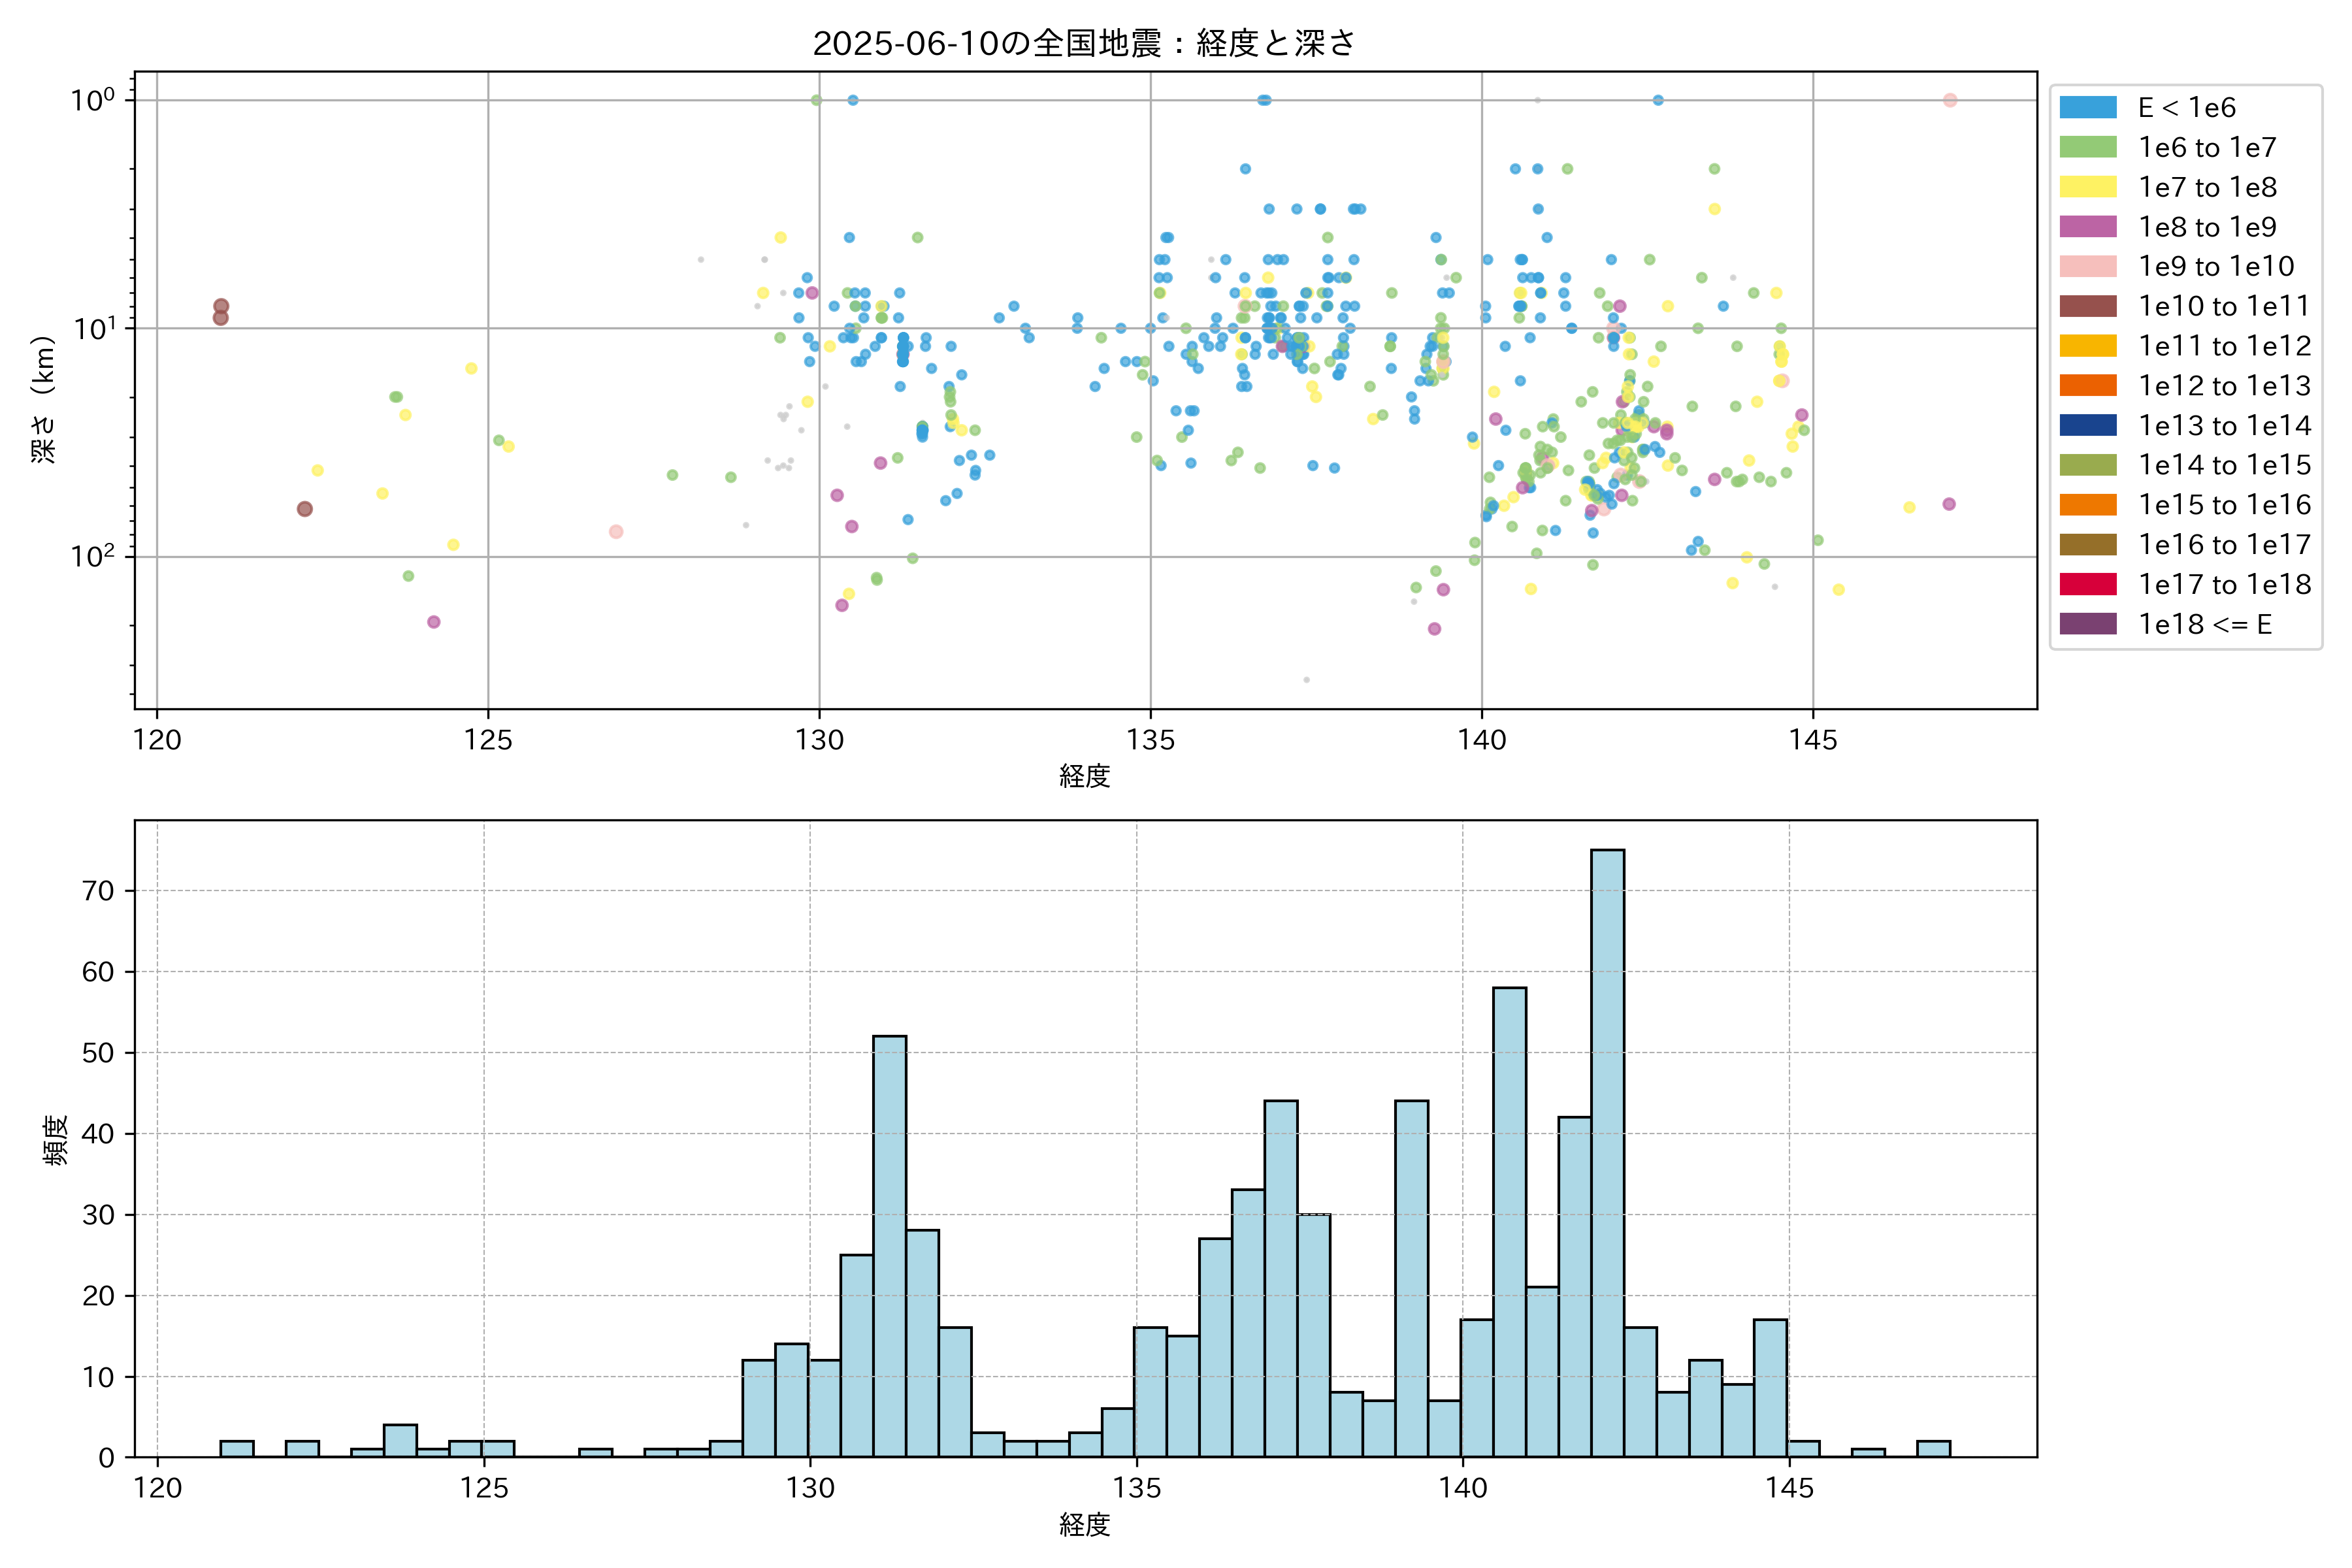2352x1568 pixels.
Task: Click the blue 'E < 1e6' legend swatch
Action: coord(2088,108)
